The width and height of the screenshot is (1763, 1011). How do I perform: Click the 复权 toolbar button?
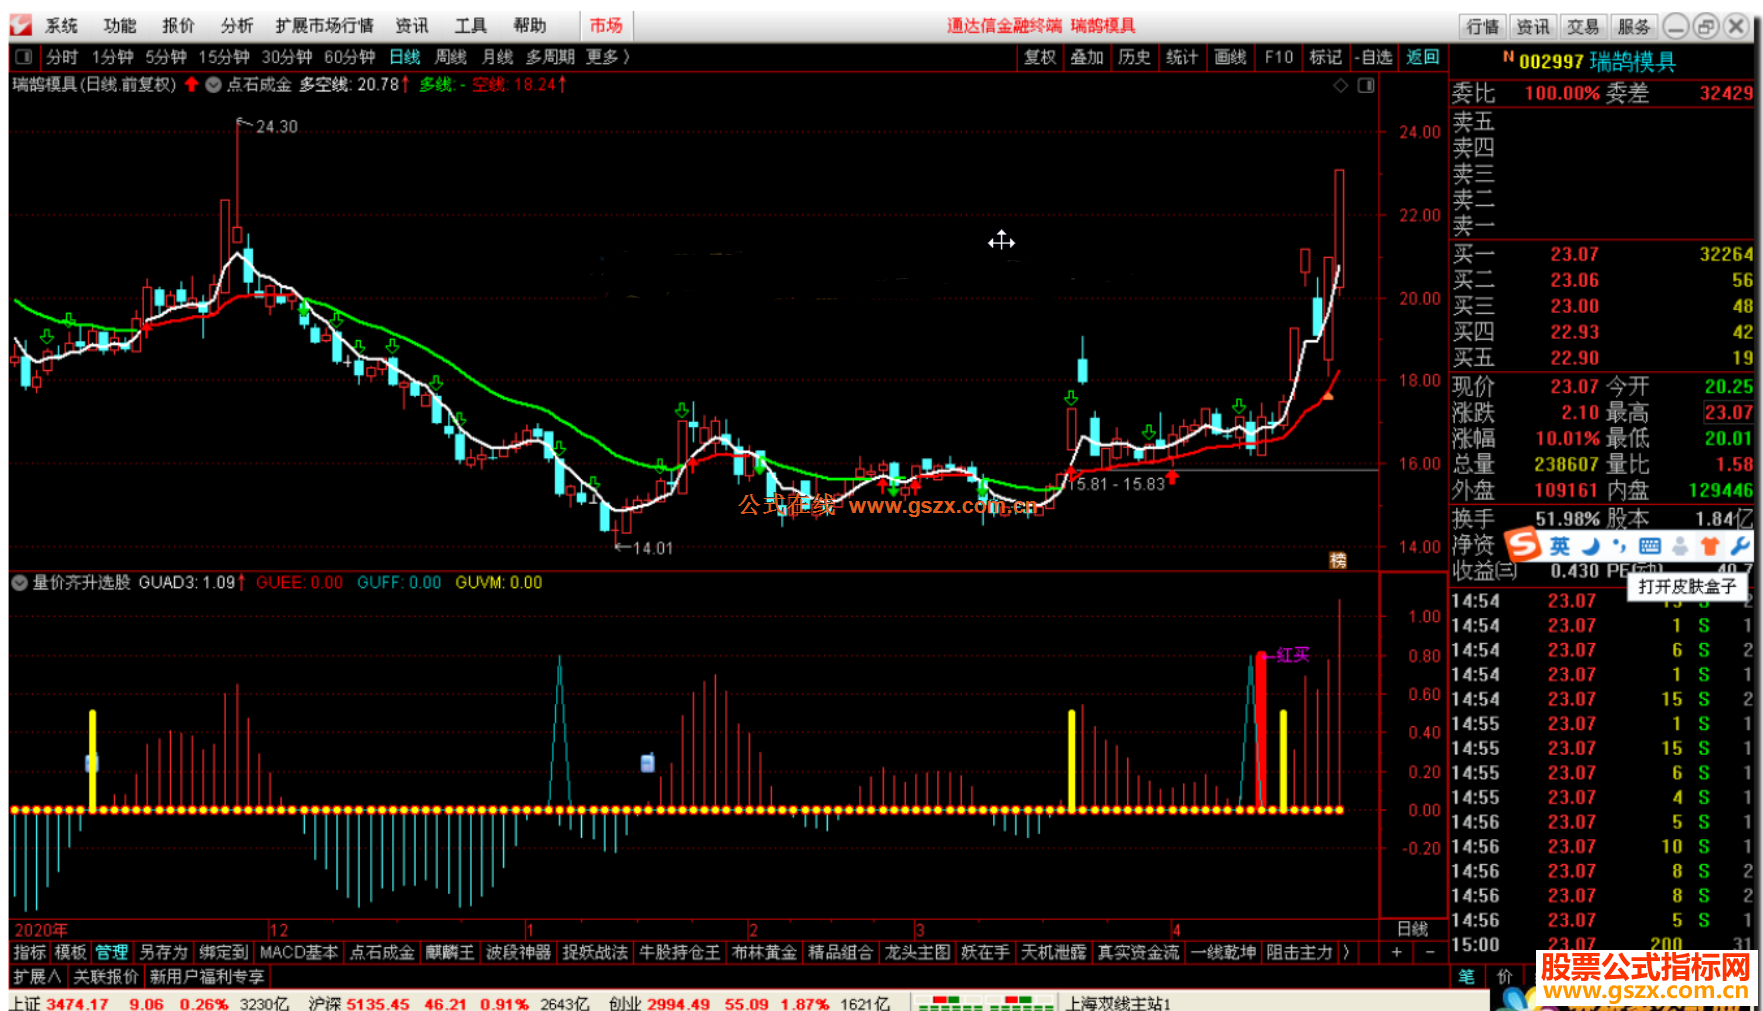tap(1040, 57)
